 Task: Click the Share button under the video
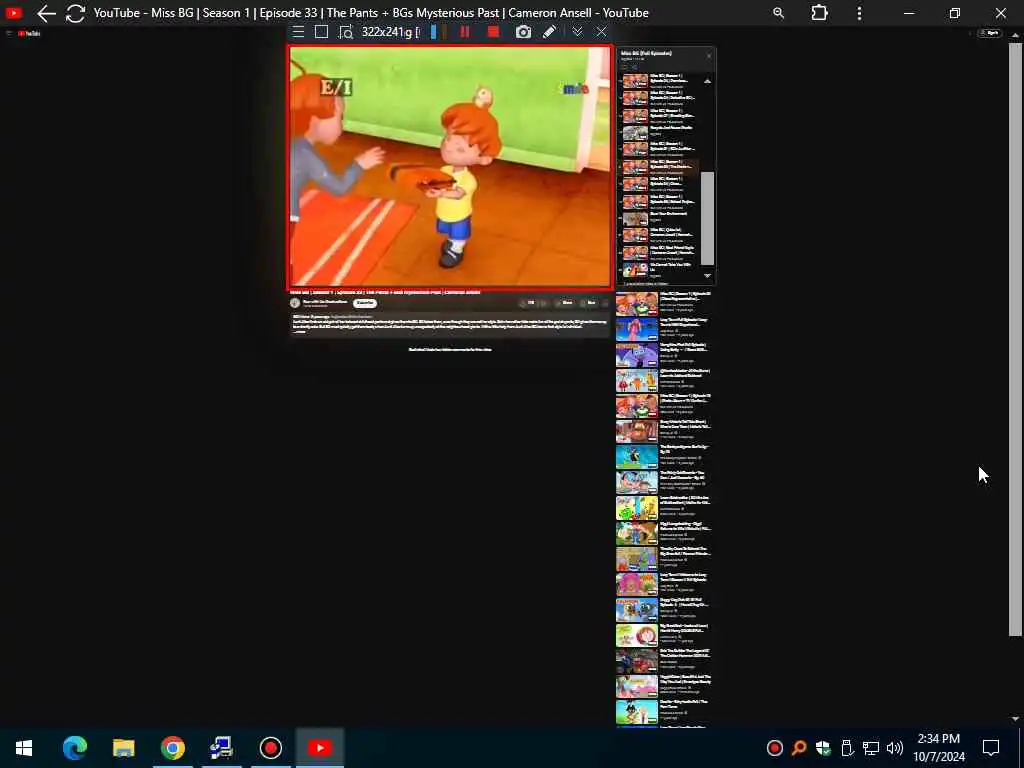tap(566, 303)
